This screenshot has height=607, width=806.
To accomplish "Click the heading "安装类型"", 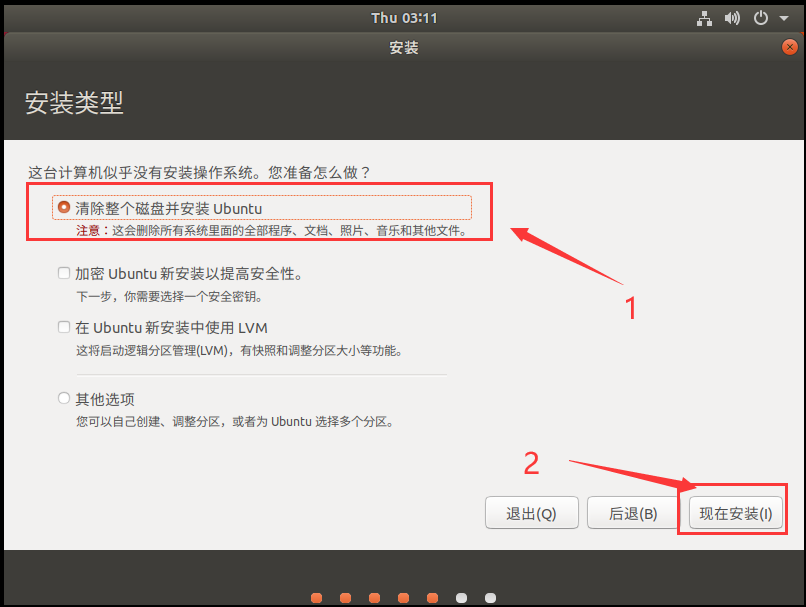I will [x=74, y=102].
